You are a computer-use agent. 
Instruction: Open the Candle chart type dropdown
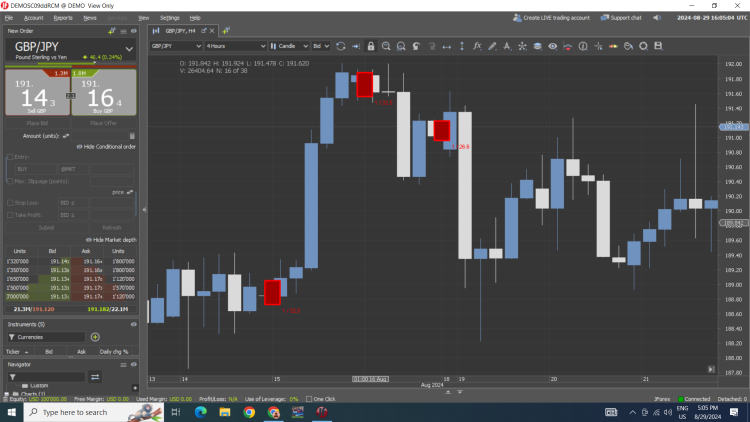point(289,46)
